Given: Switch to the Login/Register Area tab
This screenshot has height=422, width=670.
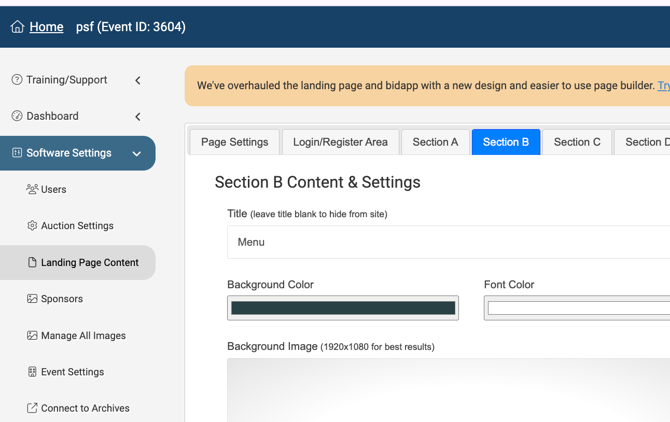Looking at the screenshot, I should (341, 142).
